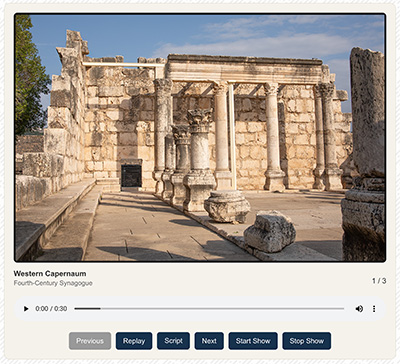
Task: Click the 'Fourth-Century Synagogue' subtitle
Action: coord(53,283)
